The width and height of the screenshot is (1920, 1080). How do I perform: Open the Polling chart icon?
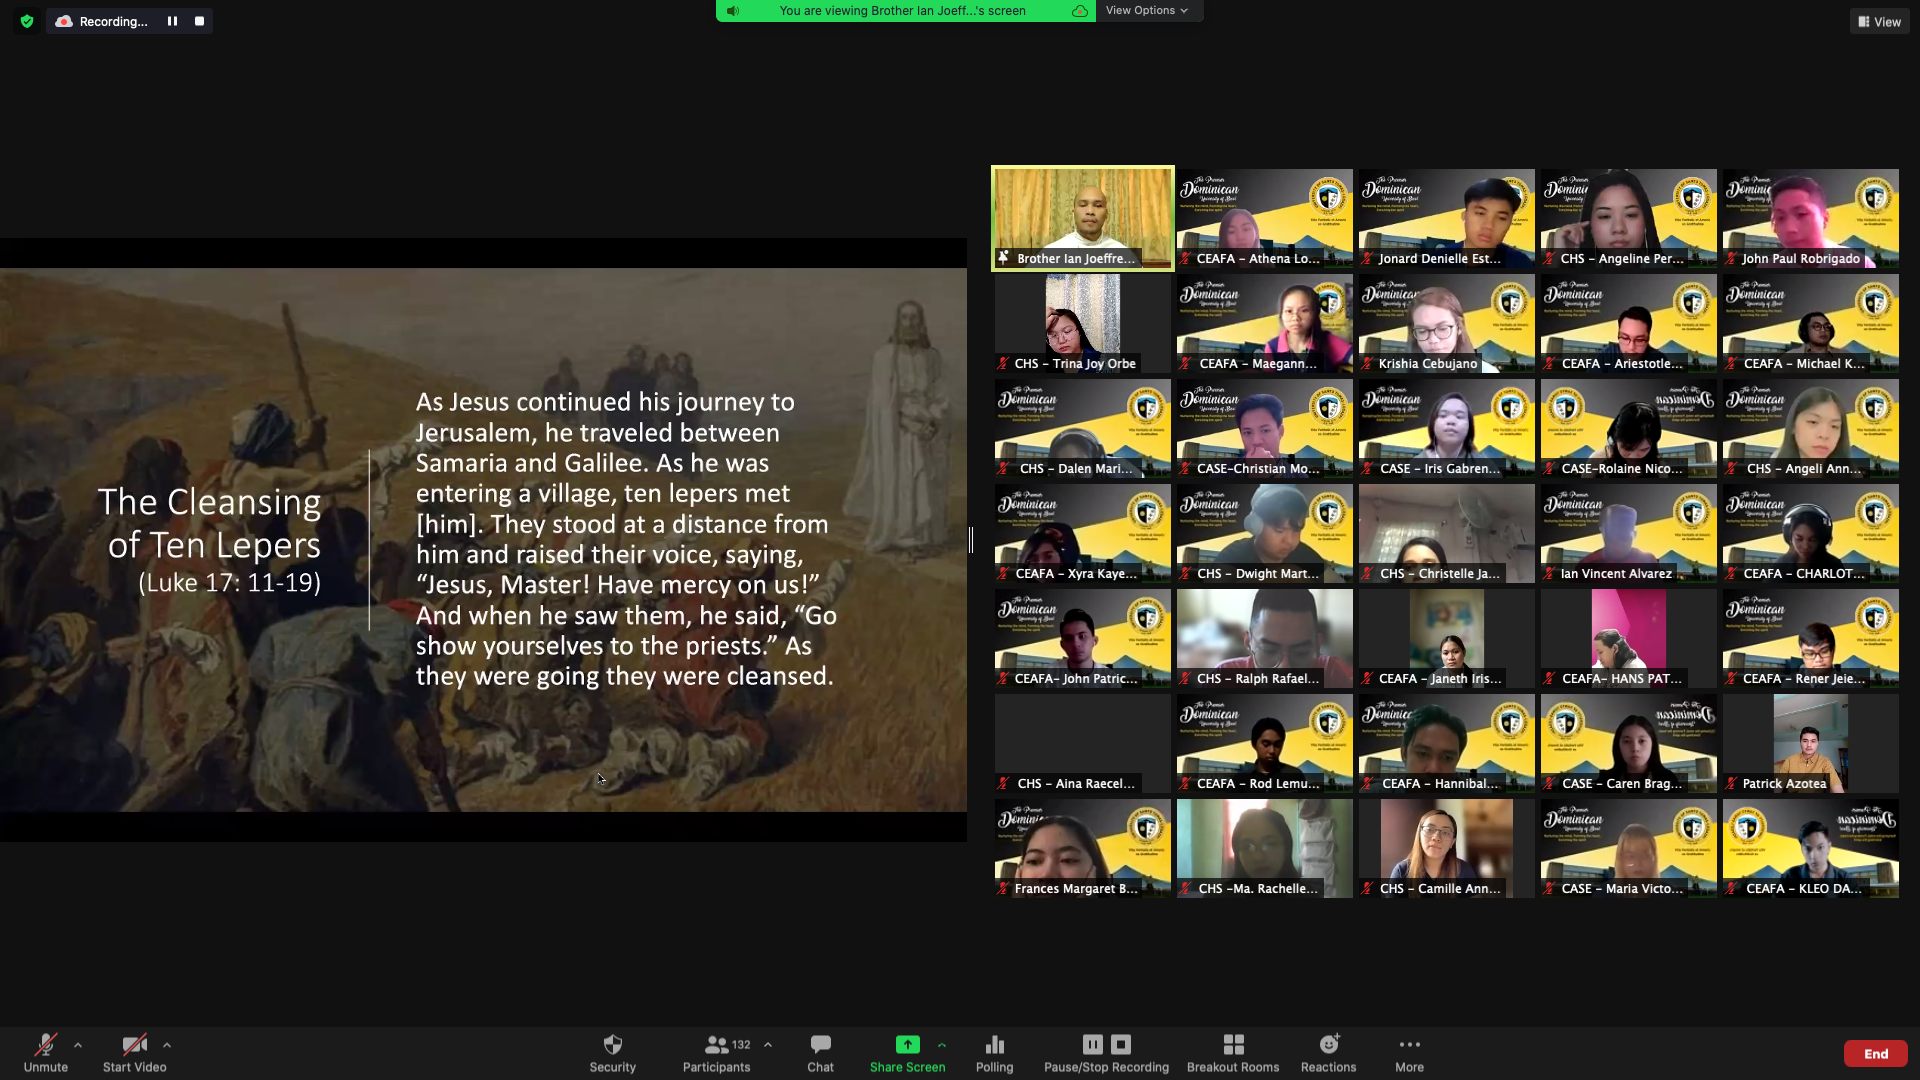[x=994, y=1045]
